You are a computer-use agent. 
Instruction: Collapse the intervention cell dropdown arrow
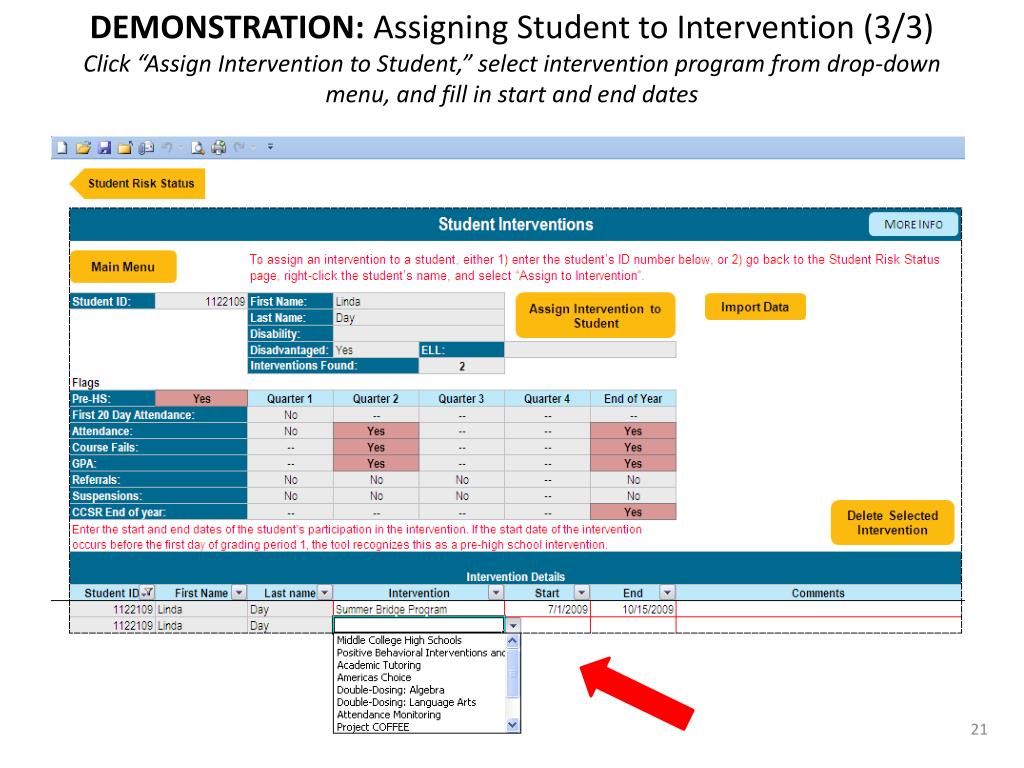click(513, 626)
